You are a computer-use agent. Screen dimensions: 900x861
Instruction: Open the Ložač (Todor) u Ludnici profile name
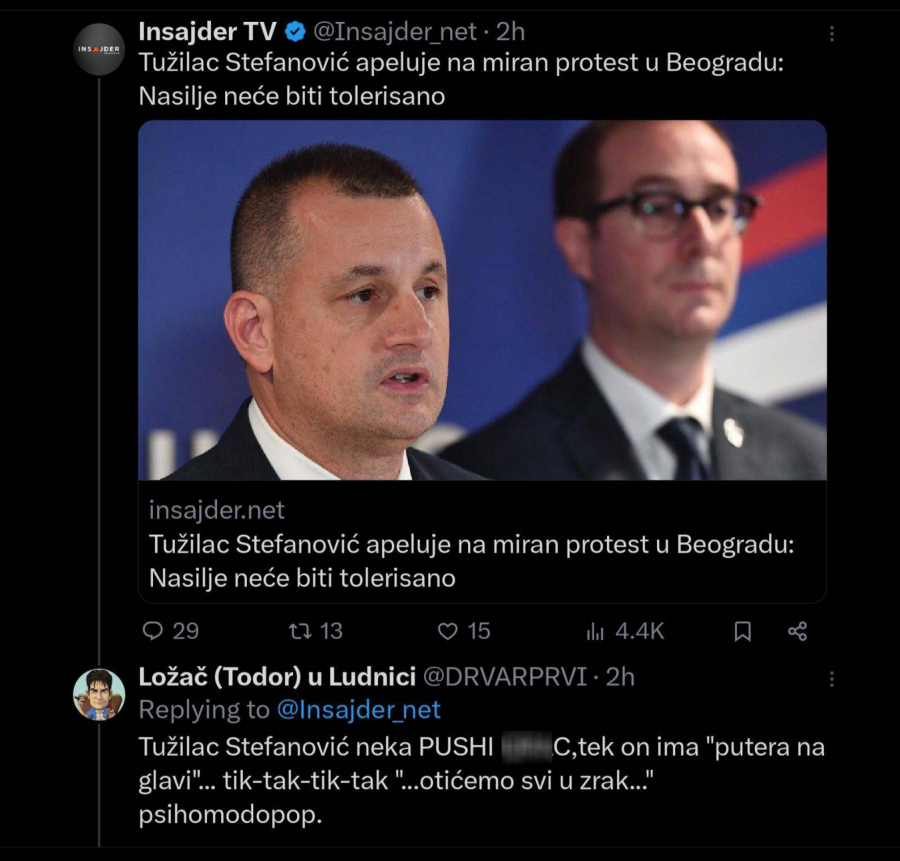click(277, 677)
